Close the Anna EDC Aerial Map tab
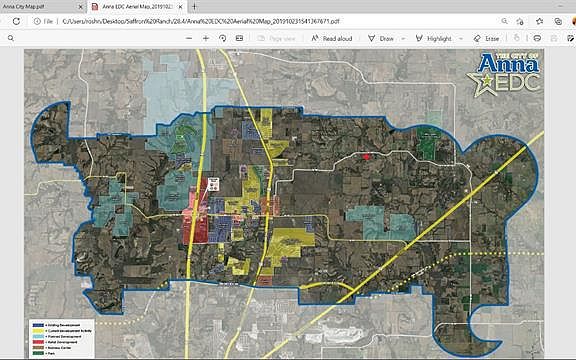The image size is (576, 360). pyautogui.click(x=180, y=7)
